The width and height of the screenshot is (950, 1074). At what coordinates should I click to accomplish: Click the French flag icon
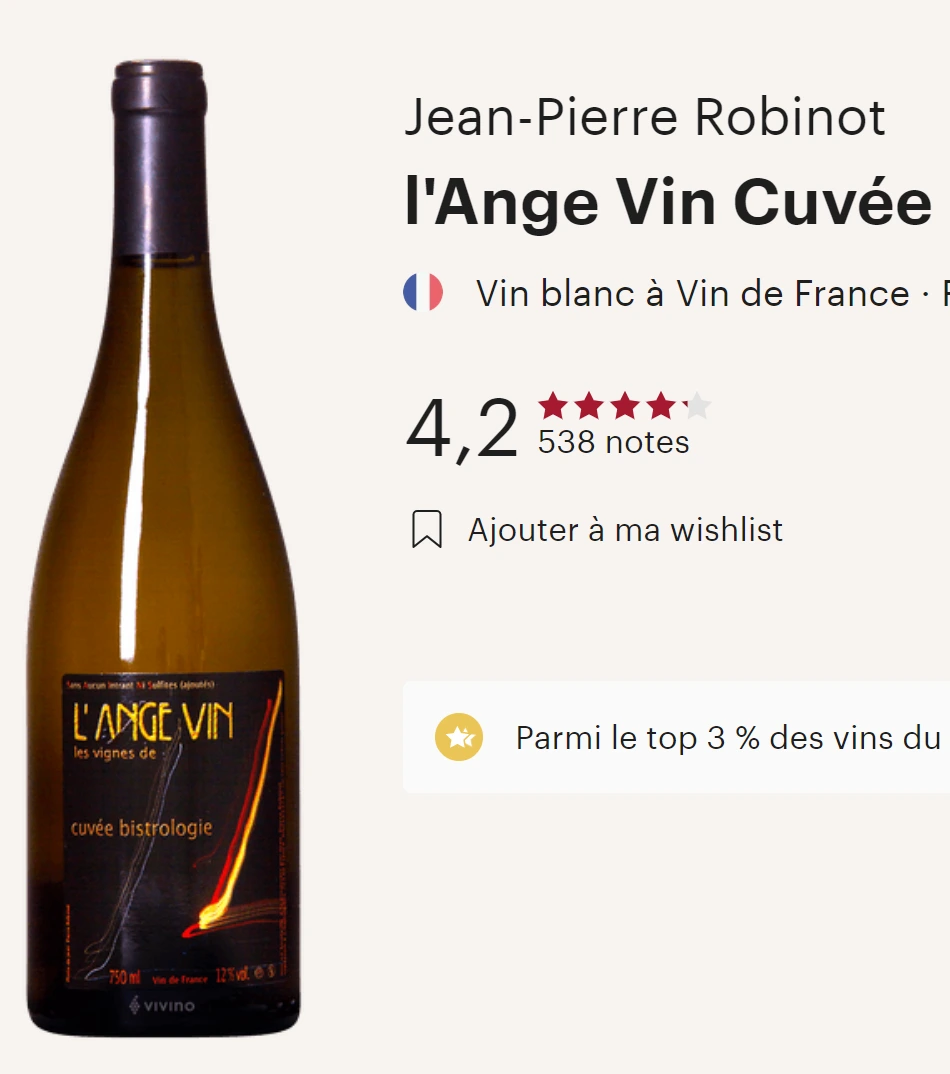[423, 292]
